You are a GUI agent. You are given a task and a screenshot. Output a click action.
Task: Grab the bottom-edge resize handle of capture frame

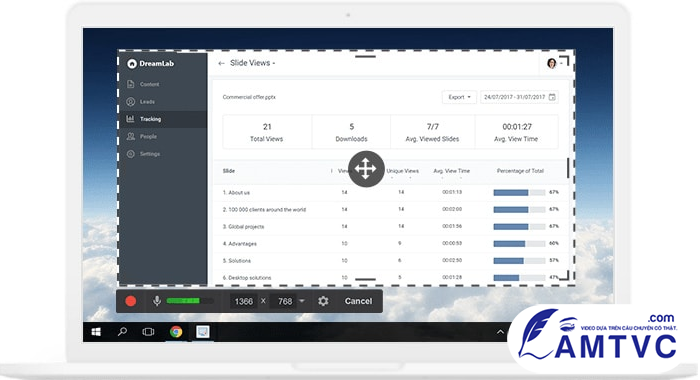[x=366, y=280]
